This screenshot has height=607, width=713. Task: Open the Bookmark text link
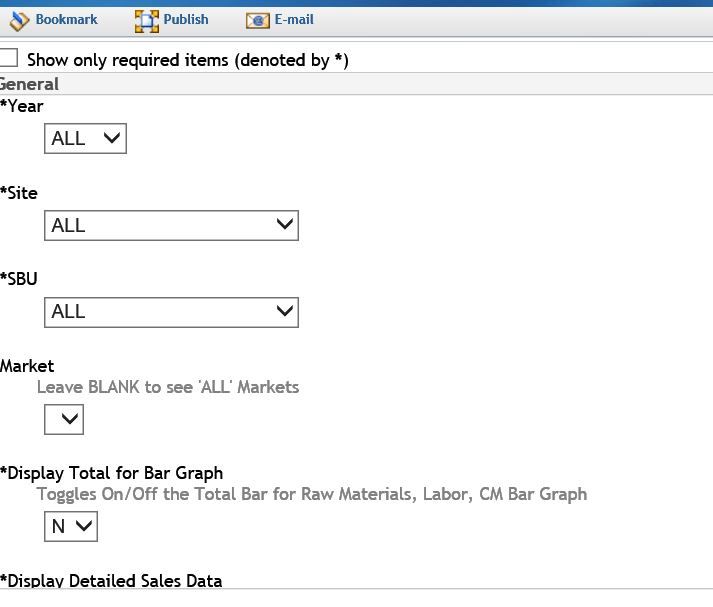click(66, 19)
